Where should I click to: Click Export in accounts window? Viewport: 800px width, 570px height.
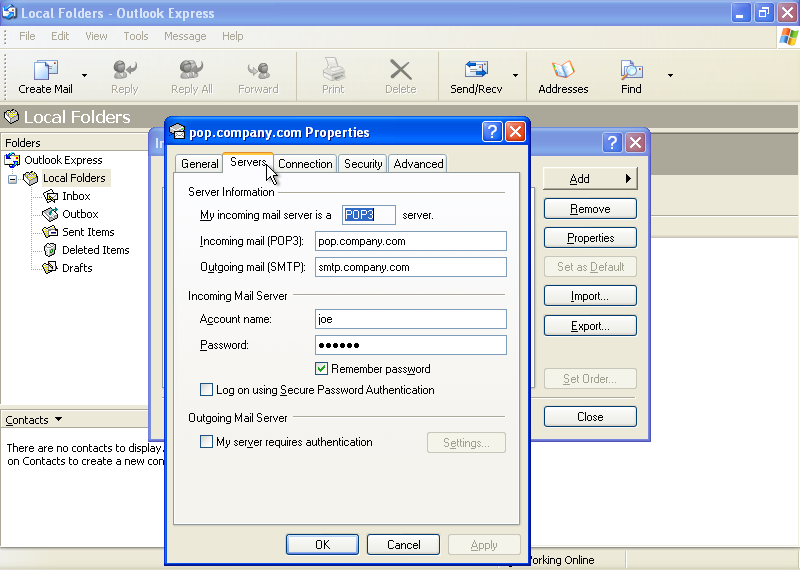pyautogui.click(x=590, y=326)
